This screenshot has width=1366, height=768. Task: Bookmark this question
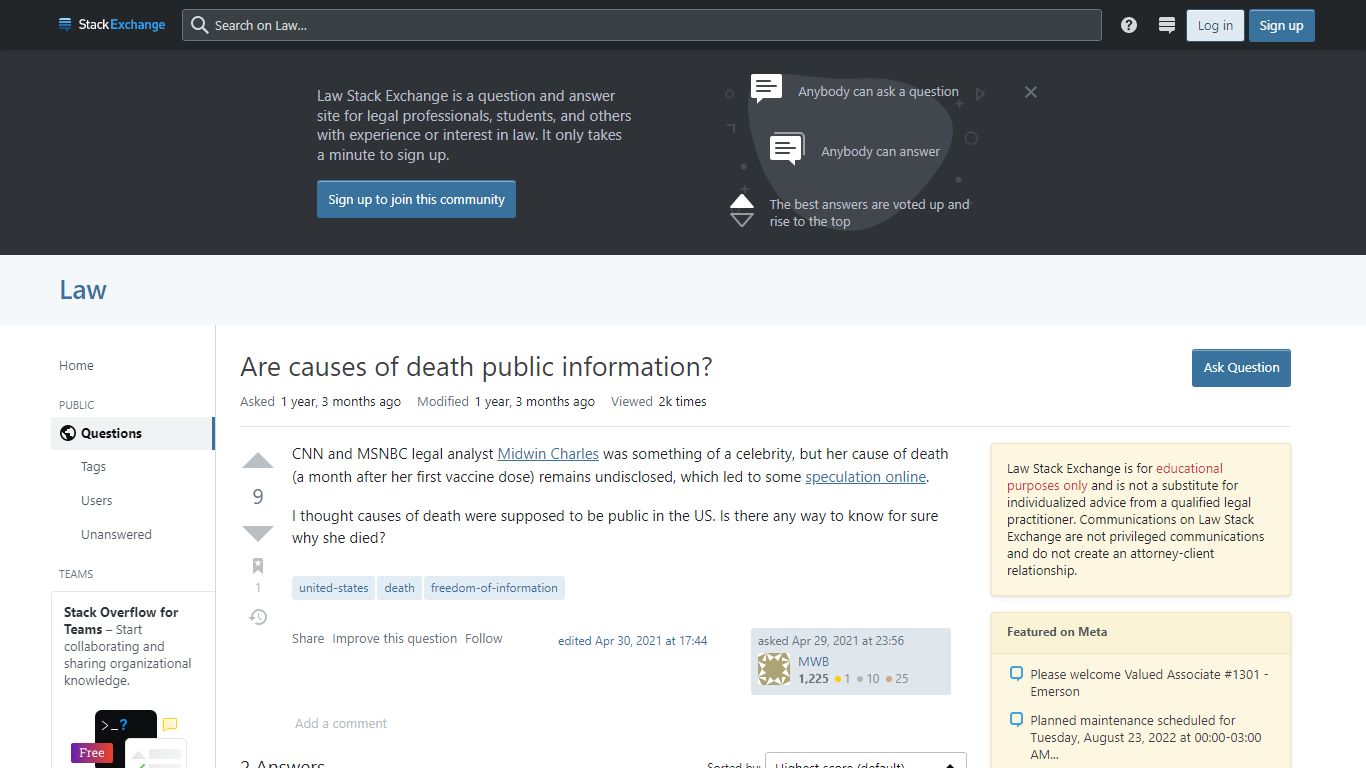[x=258, y=565]
